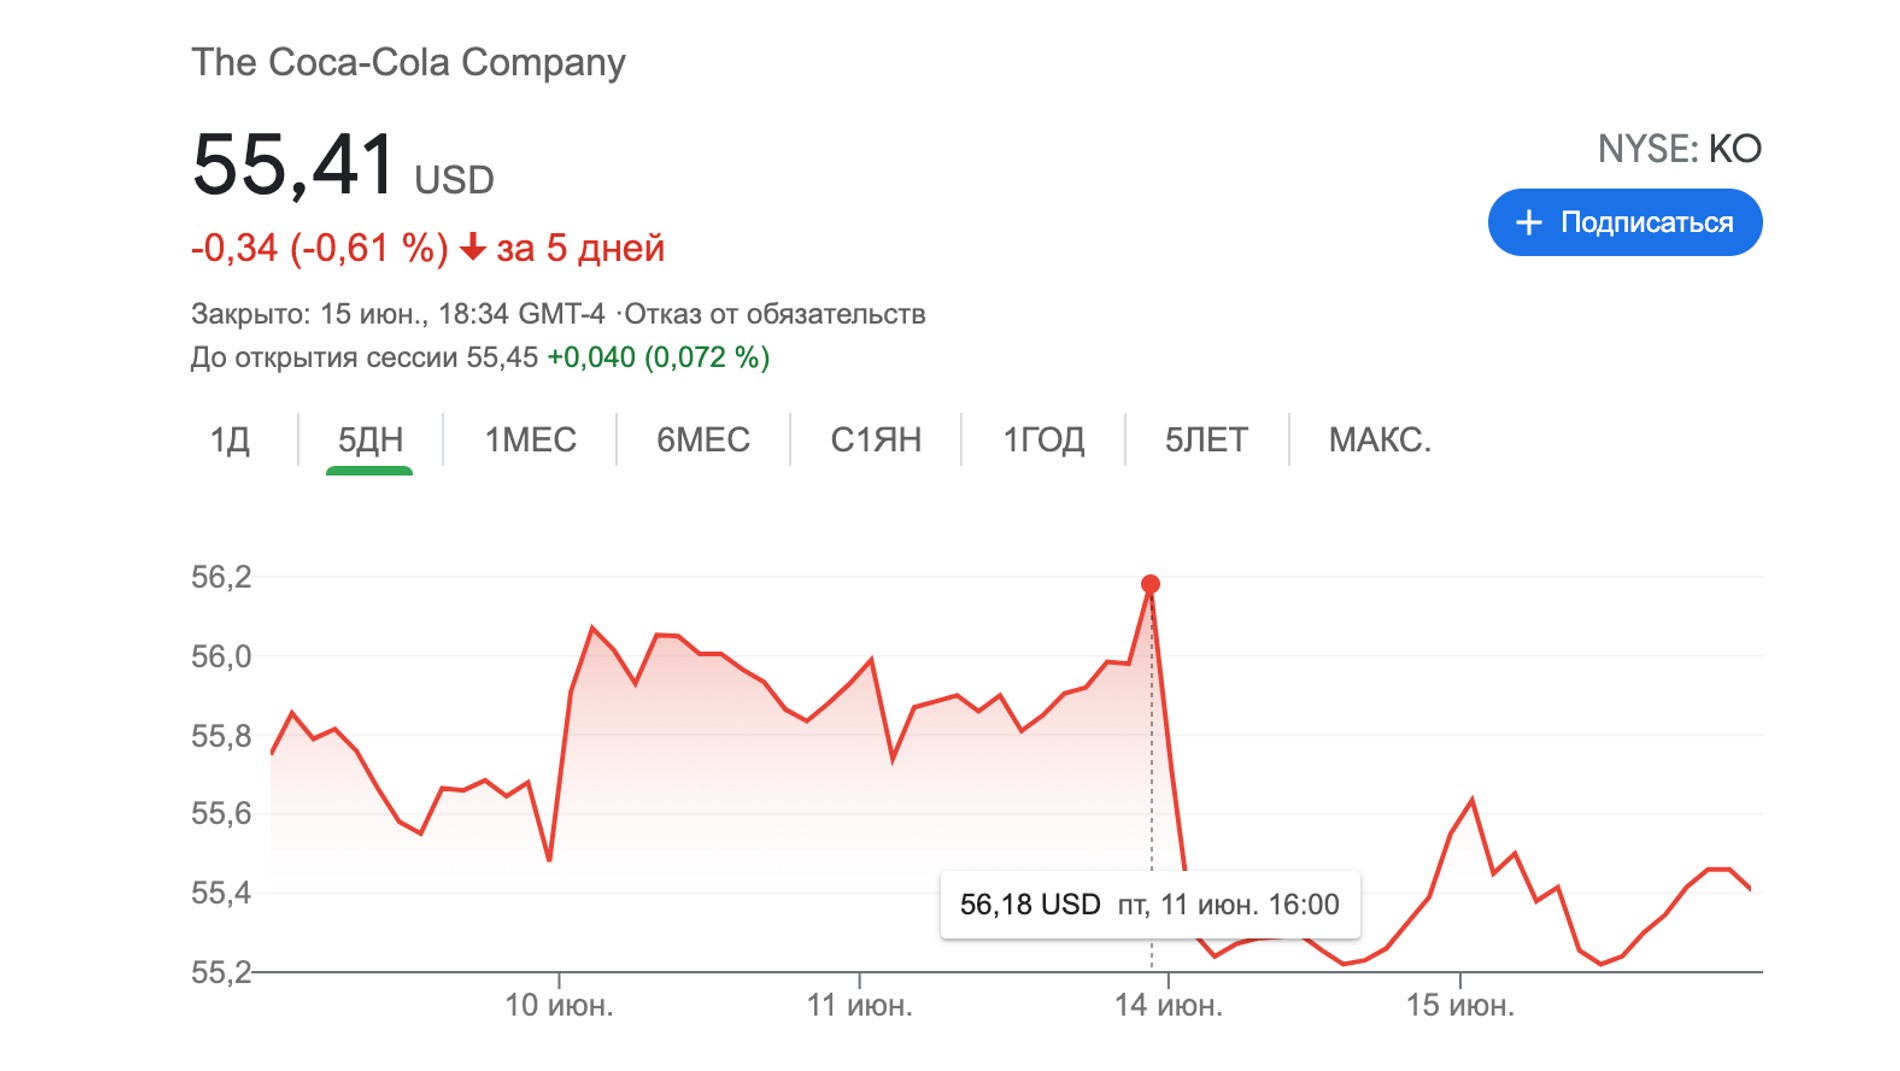Switch chart to the 1ГОД range

pyautogui.click(x=1043, y=440)
